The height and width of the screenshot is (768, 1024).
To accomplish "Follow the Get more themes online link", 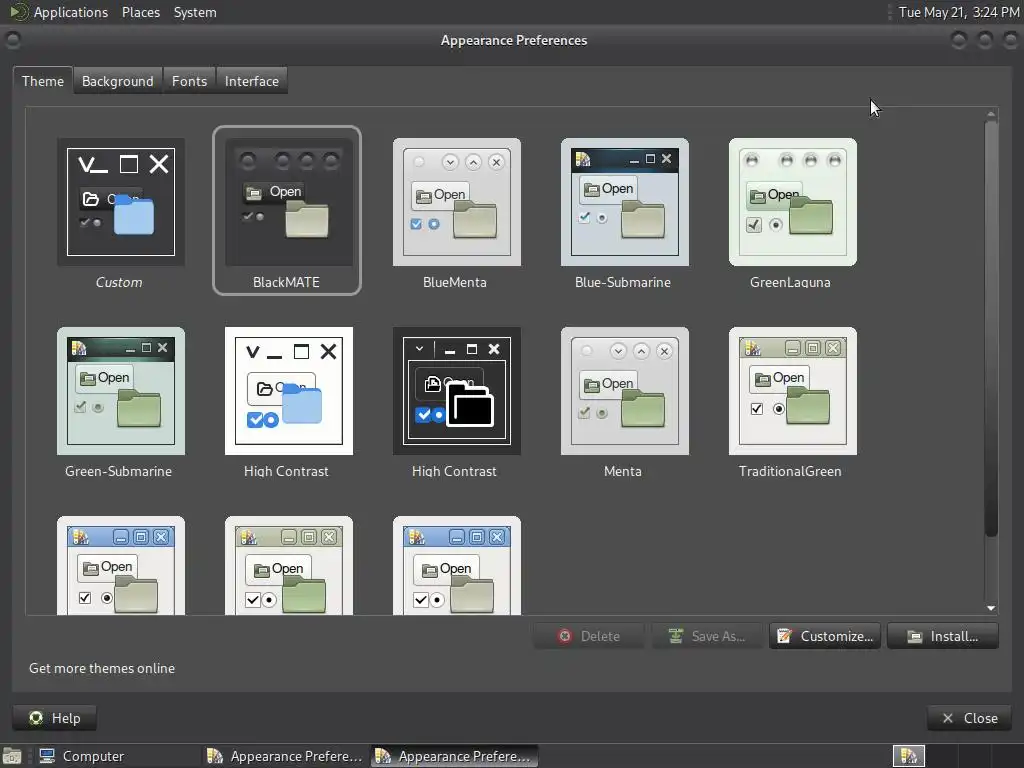I will (102, 668).
